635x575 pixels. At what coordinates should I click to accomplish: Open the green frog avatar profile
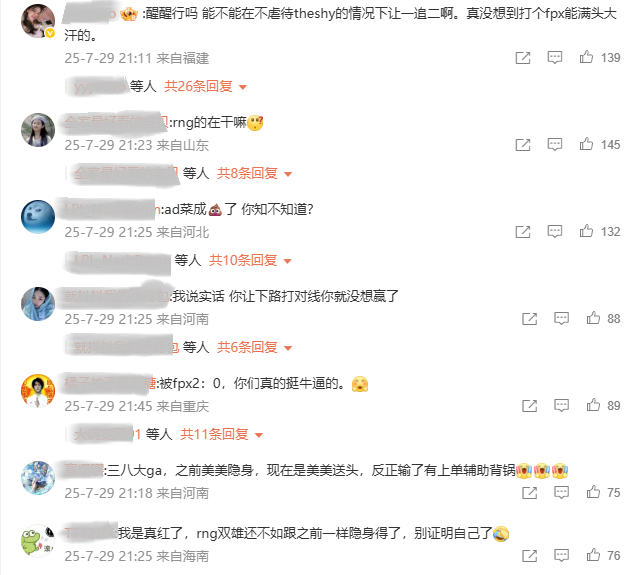point(38,541)
